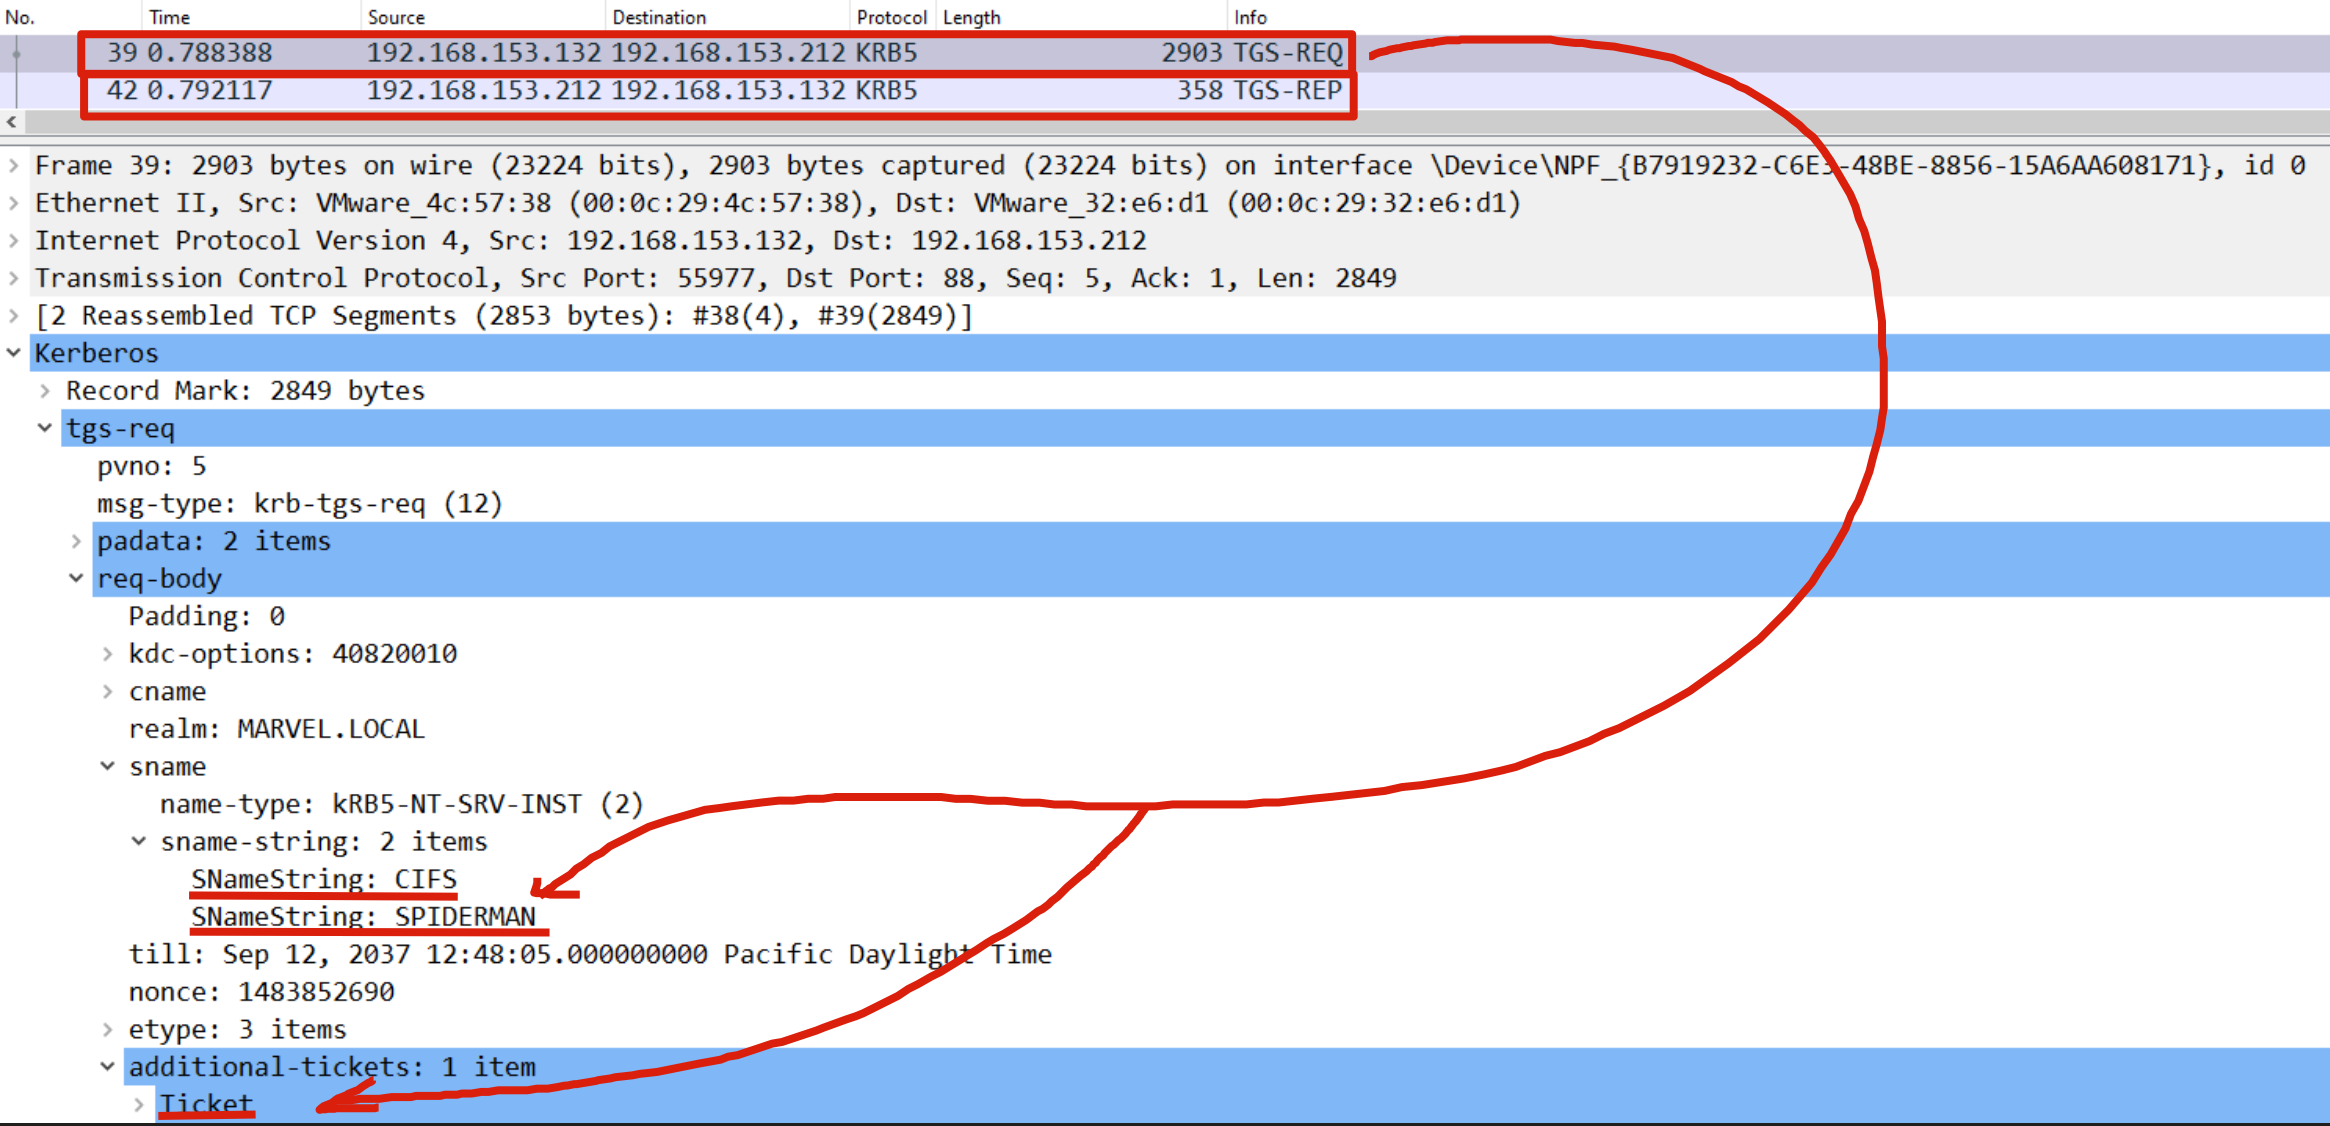Expand the cname field
The height and width of the screenshot is (1126, 2330).
tap(107, 691)
